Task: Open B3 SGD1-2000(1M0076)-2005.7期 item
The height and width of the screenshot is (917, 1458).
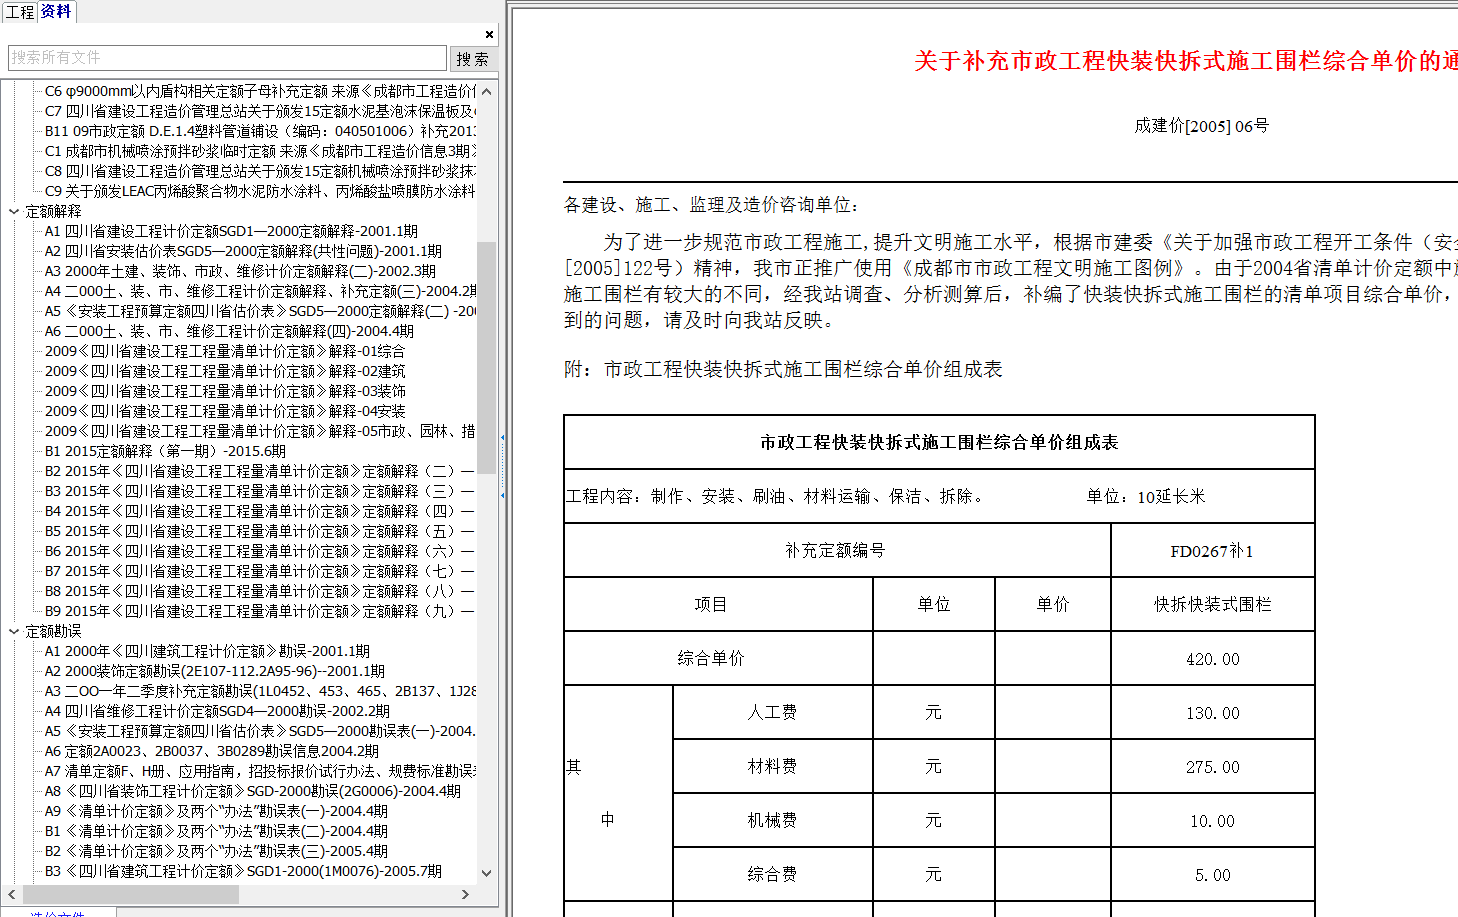Action: 243,871
